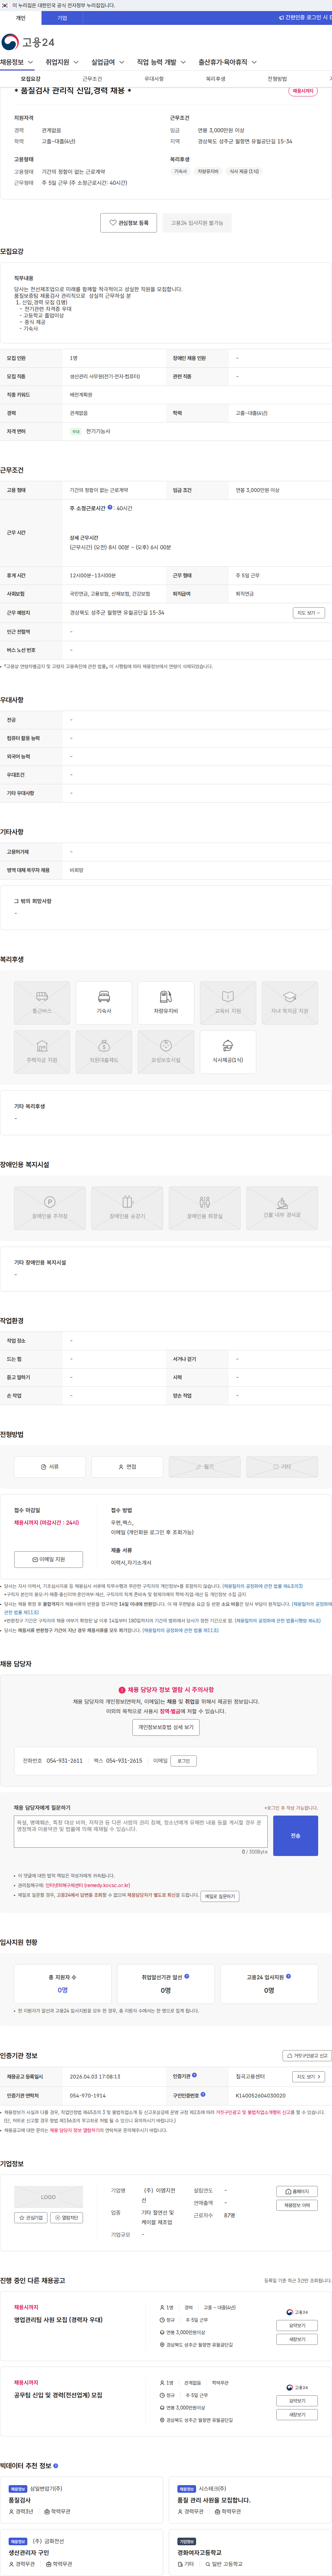
Task: Open 개인정보보호법 상세 보기
Action: [166, 1727]
